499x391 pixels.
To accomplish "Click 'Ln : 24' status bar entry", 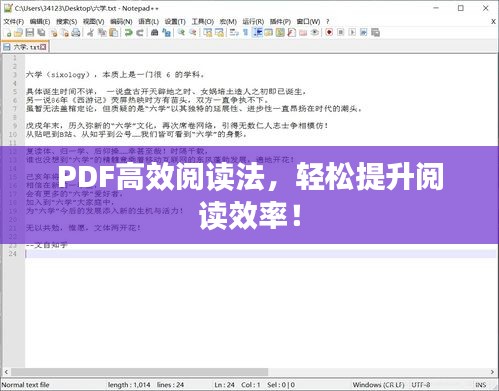I will [x=224, y=385].
